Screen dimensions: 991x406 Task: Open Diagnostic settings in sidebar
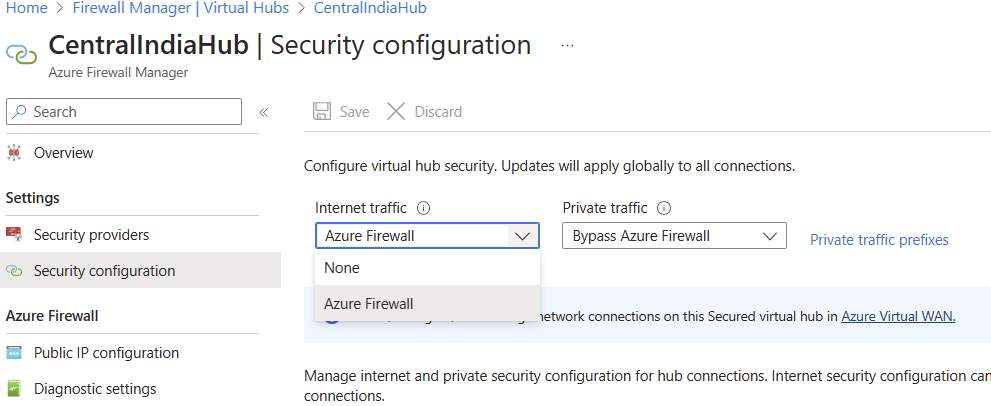click(95, 389)
